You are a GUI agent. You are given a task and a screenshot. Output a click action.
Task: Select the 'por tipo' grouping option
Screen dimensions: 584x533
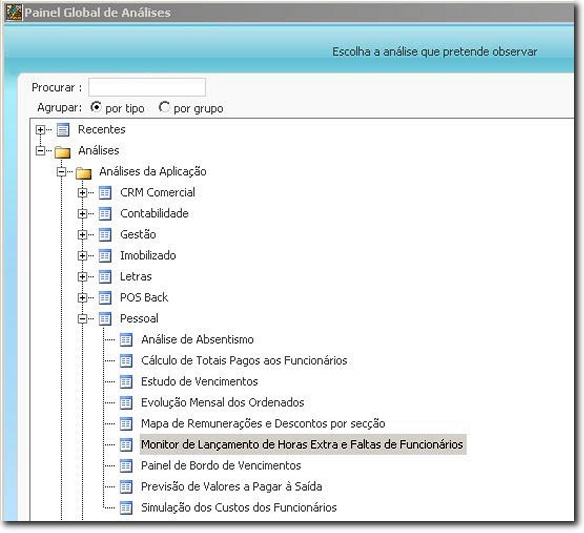(x=96, y=107)
